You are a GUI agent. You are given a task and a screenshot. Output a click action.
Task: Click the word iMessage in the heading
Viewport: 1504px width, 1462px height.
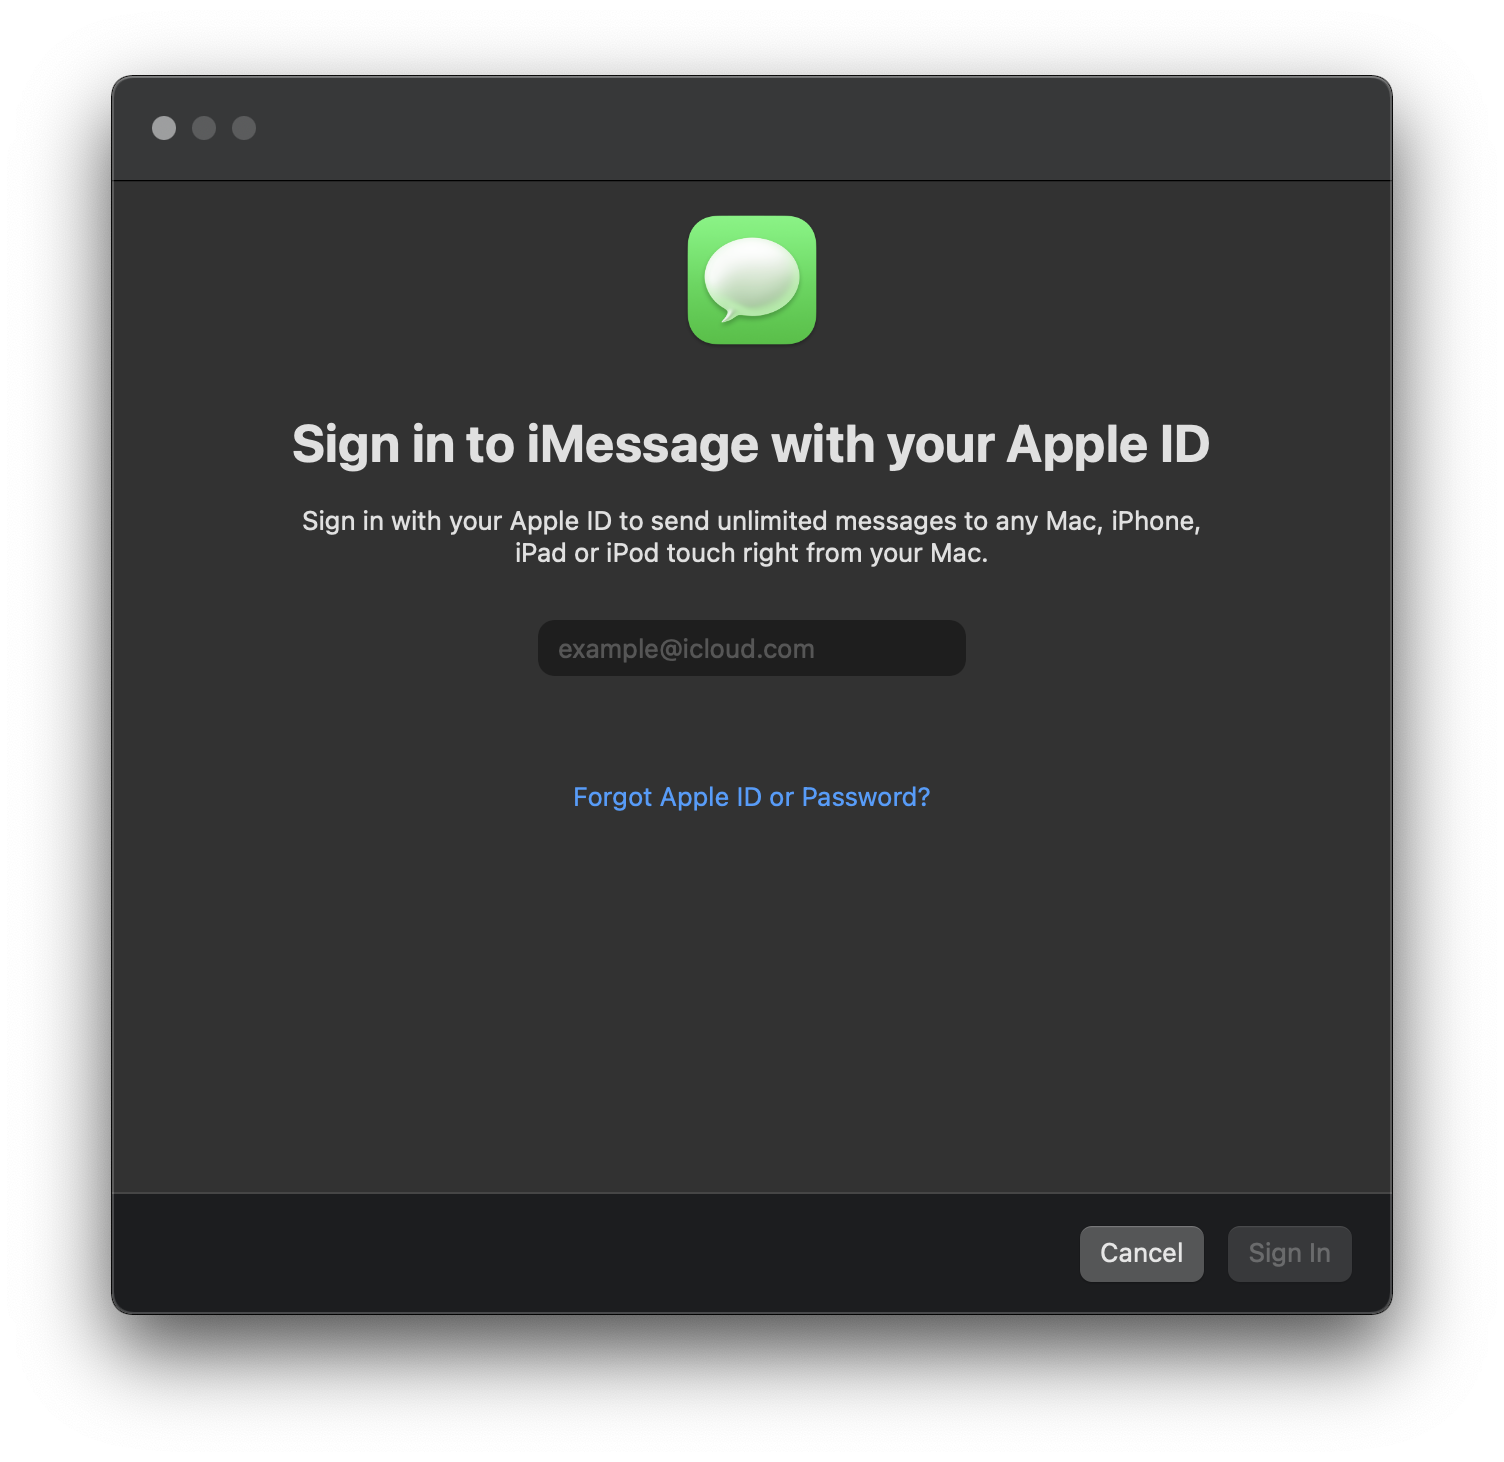643,445
